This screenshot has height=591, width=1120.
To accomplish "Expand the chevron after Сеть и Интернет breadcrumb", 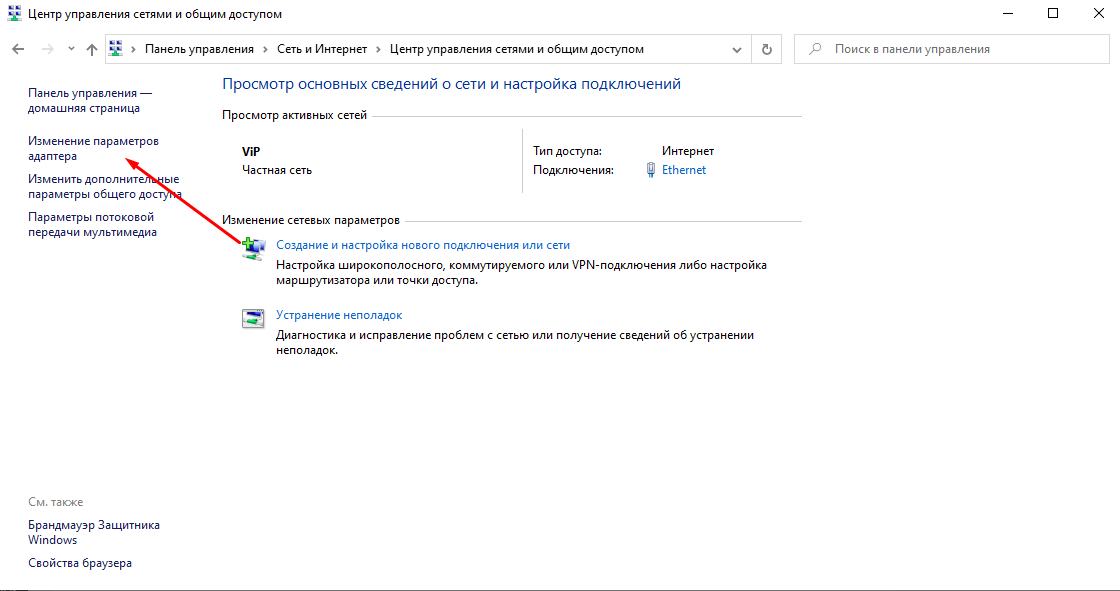I will coord(377,49).
